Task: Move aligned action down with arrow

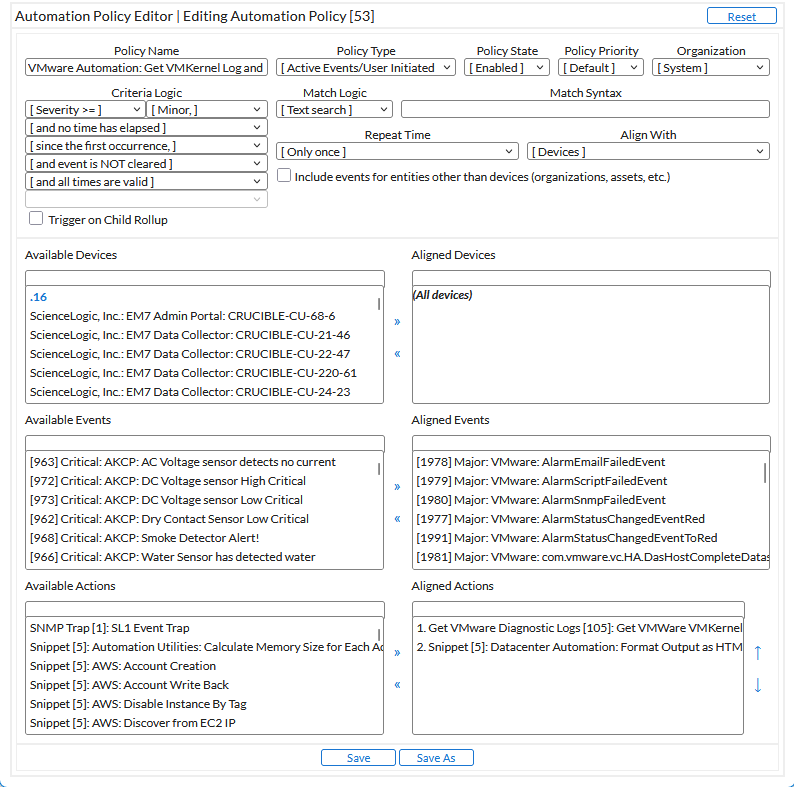Action: [x=758, y=685]
